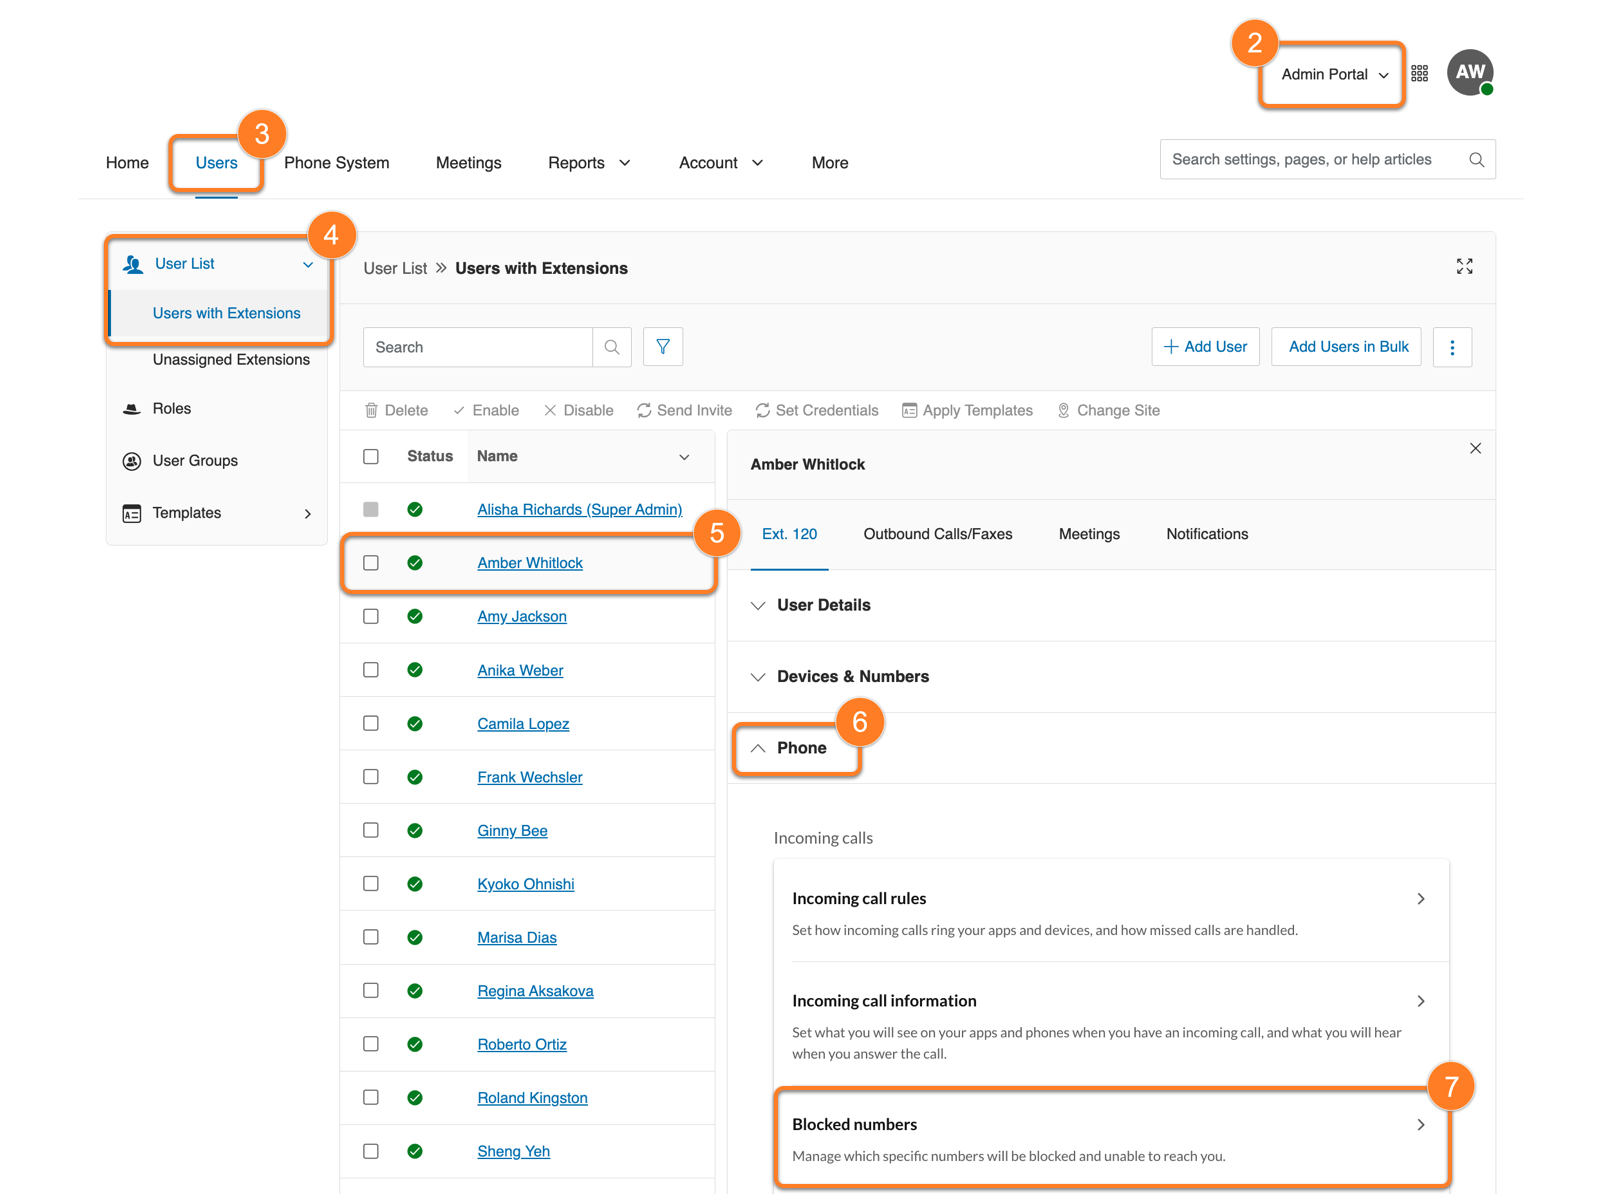Expand the Devices & Numbers section
The height and width of the screenshot is (1204, 1600).
[x=852, y=677]
